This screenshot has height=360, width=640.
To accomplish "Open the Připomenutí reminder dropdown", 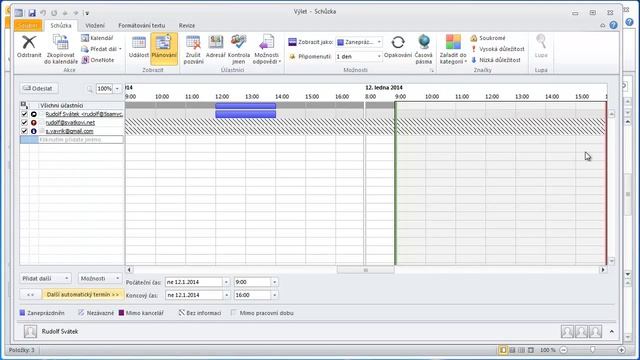I will click(379, 56).
